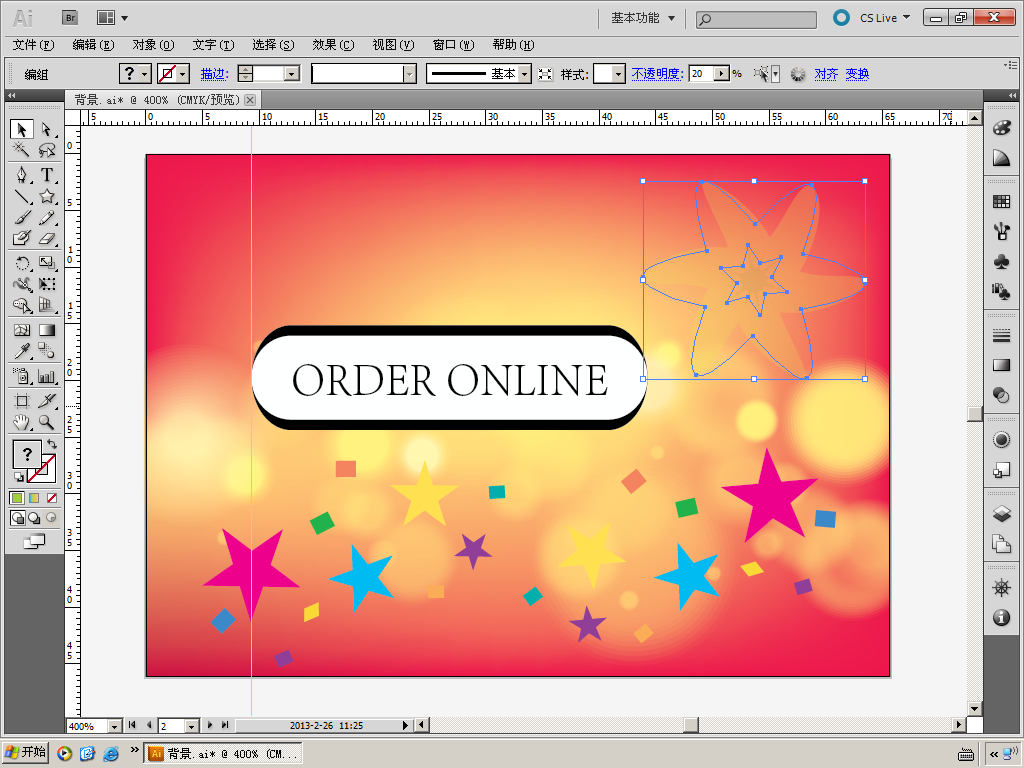Viewport: 1024px width, 768px height.
Task: Select the Perspective Grid tool
Action: click(46, 305)
